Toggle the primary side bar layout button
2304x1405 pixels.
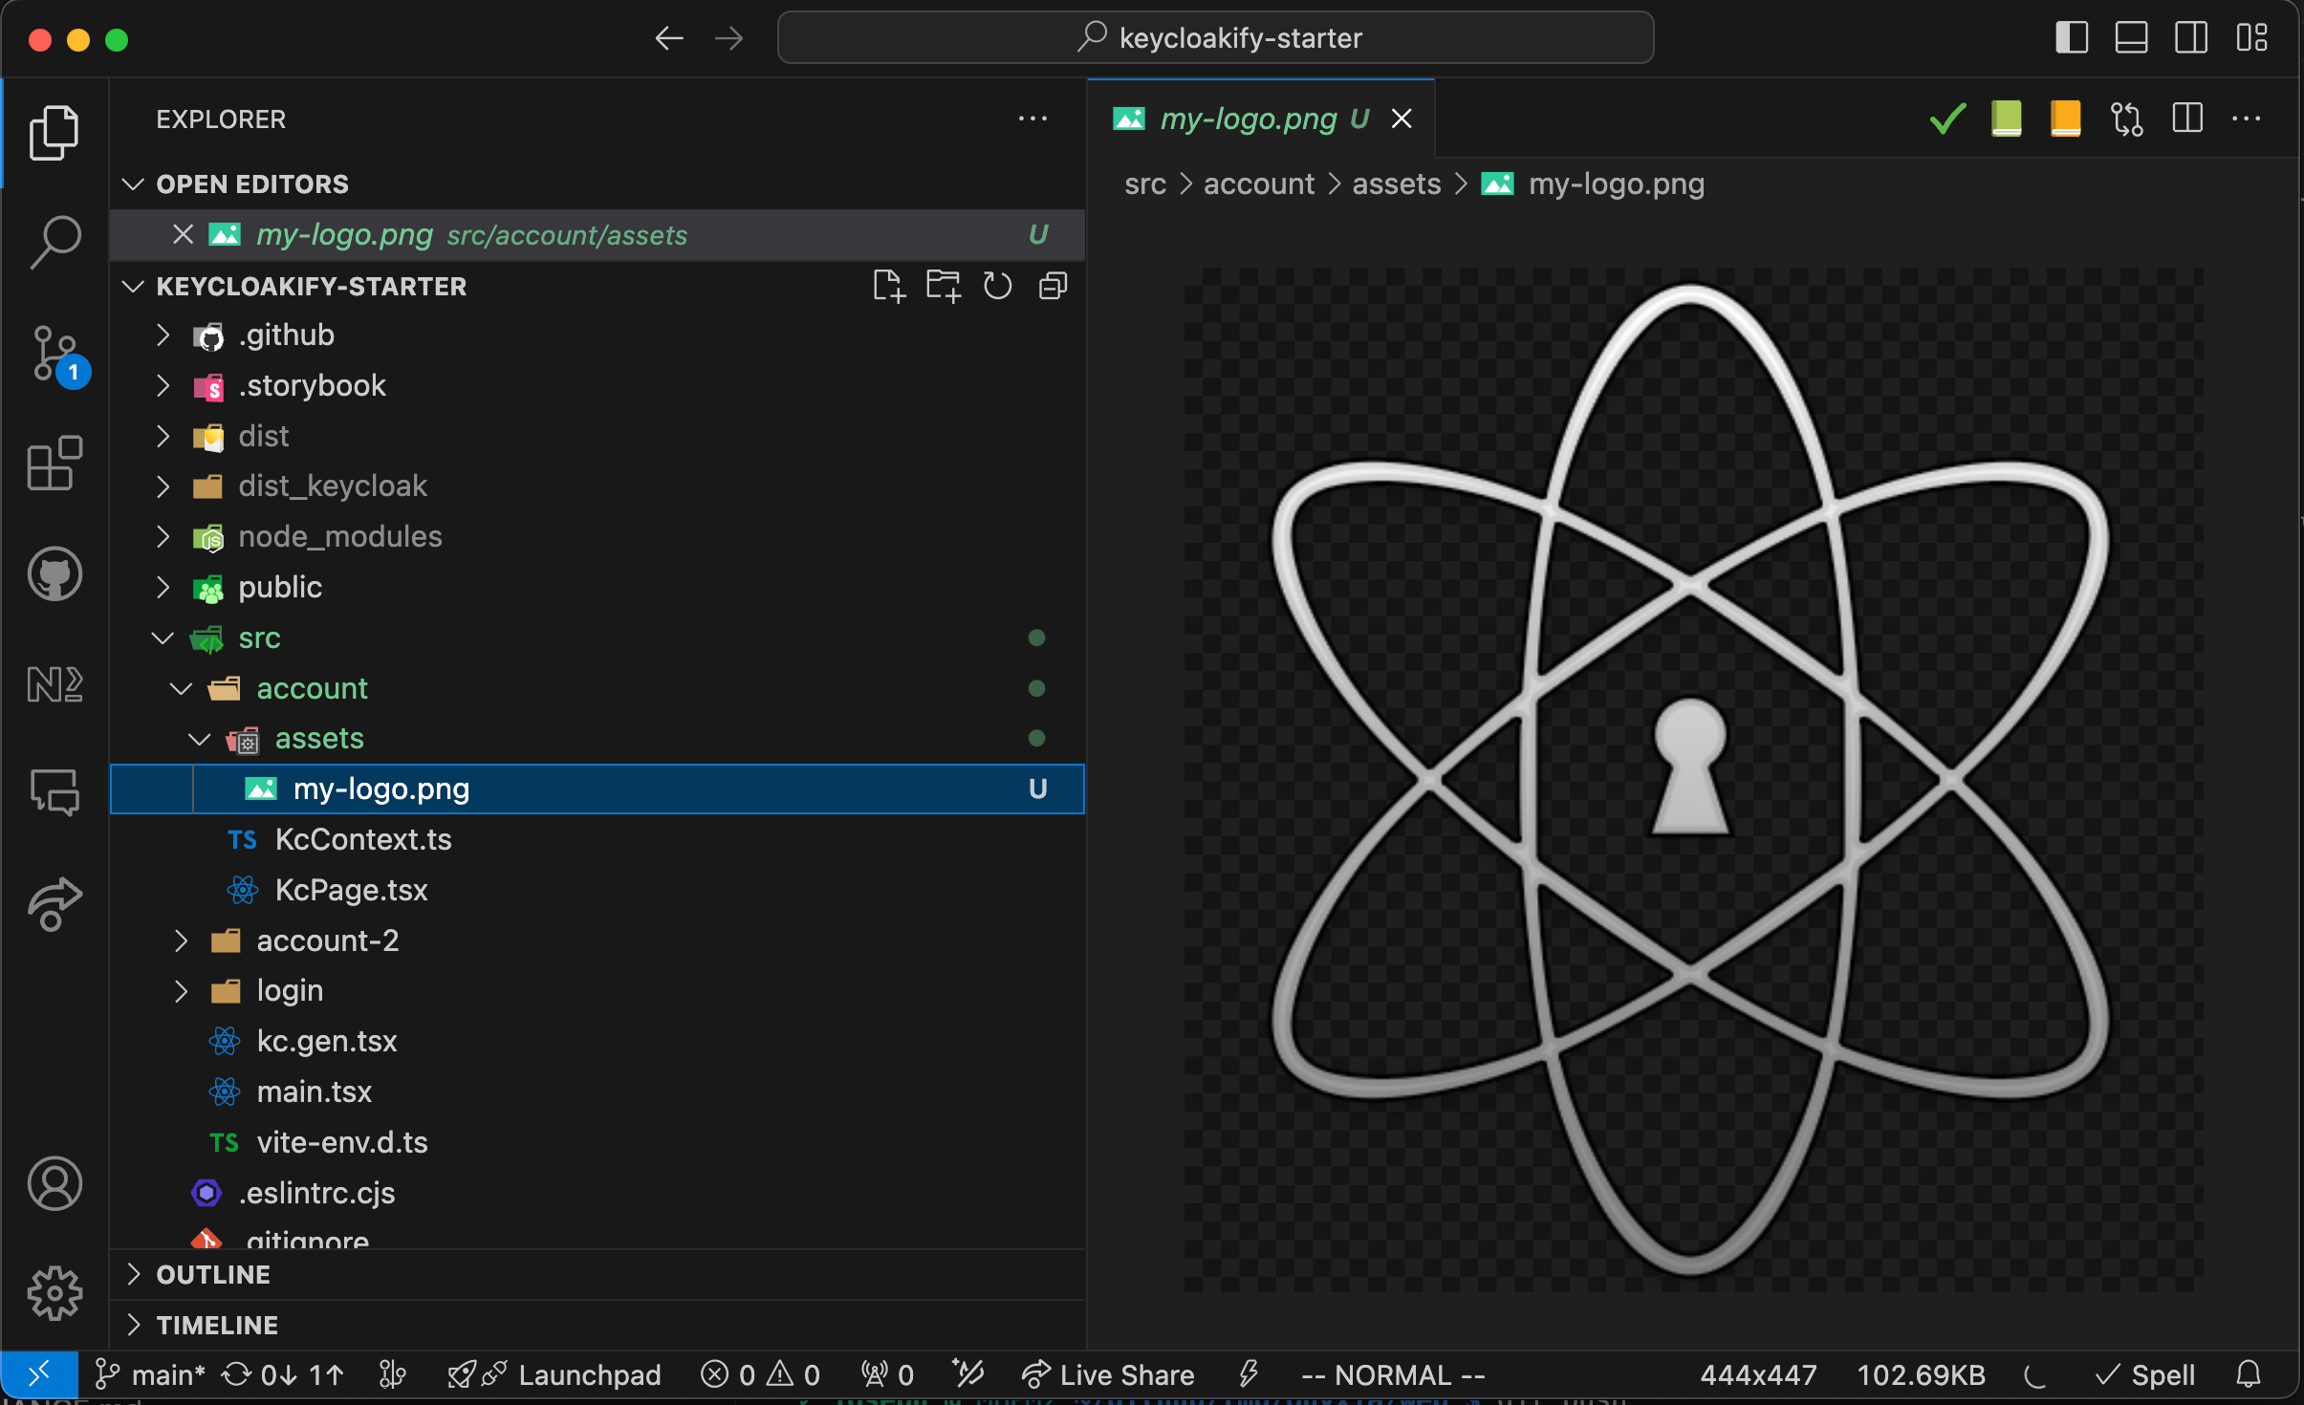pos(2071,38)
